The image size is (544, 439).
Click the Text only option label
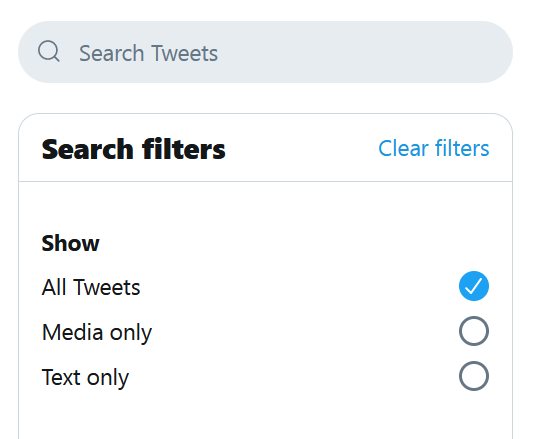coord(85,378)
